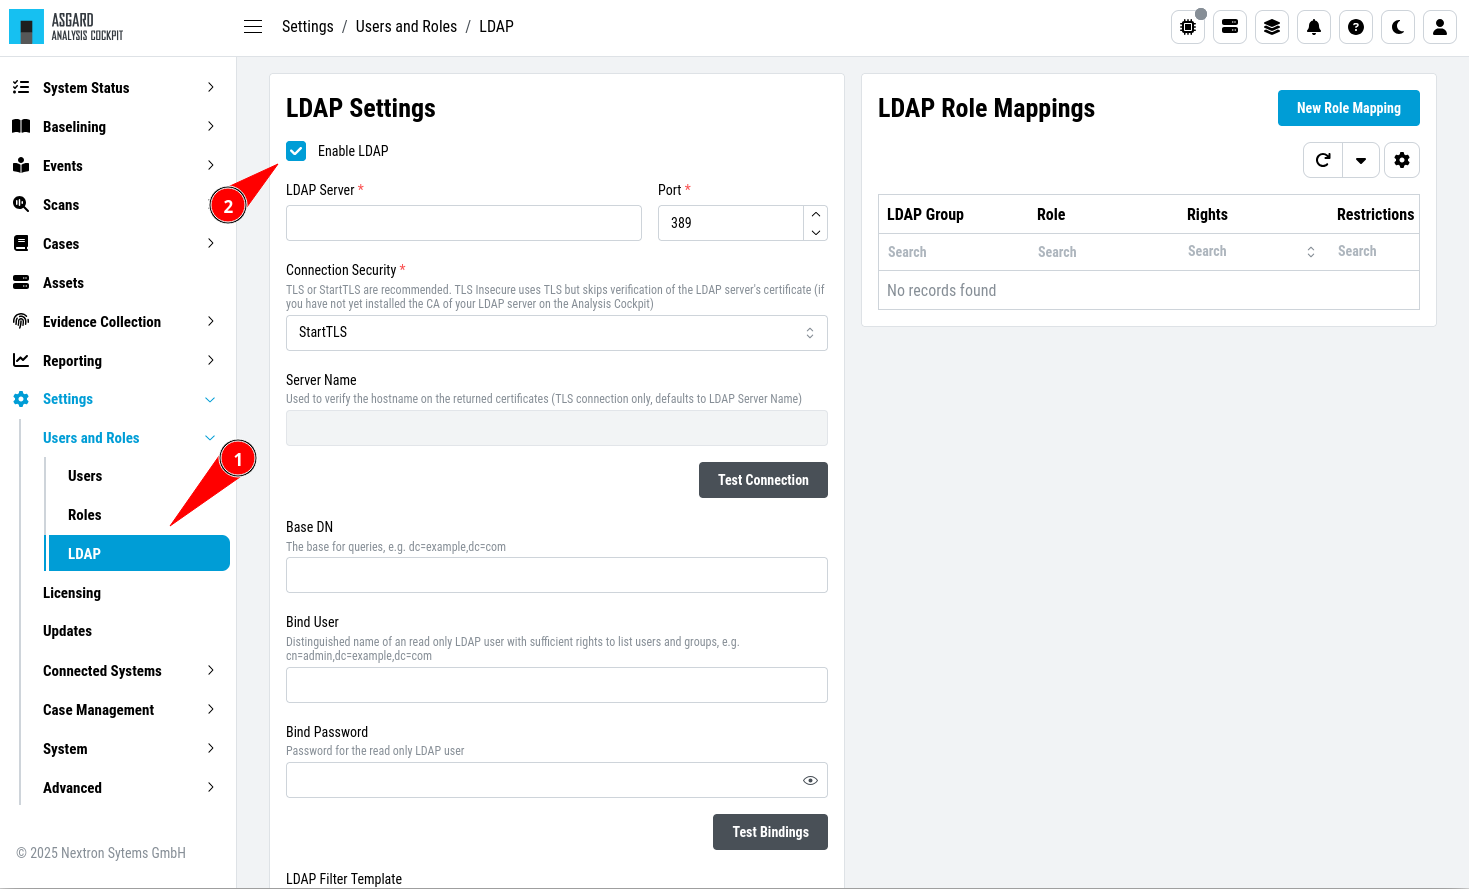Click the System Status checklist icon
The width and height of the screenshot is (1469, 889).
tap(21, 87)
